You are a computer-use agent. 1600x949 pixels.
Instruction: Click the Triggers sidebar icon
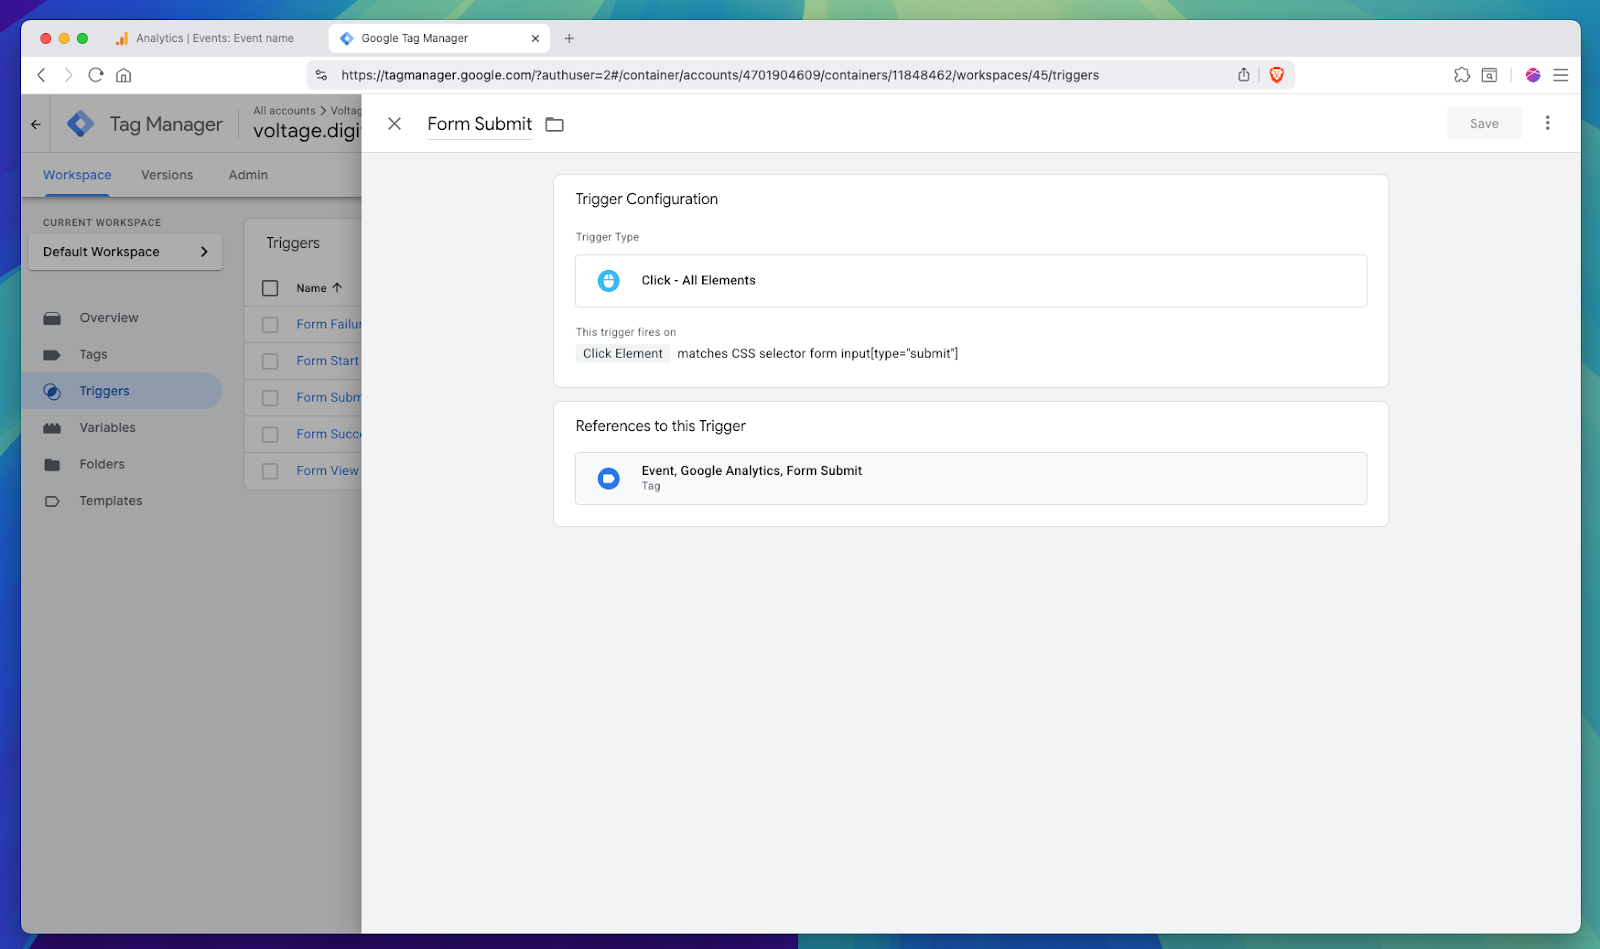(x=52, y=391)
